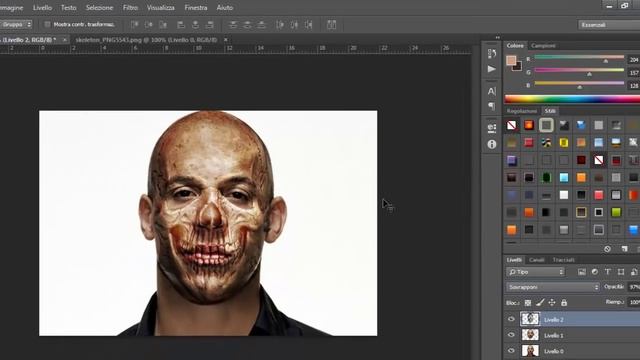Expand the collapsed panel dock arrows
The image size is (640, 360).
(498, 37)
